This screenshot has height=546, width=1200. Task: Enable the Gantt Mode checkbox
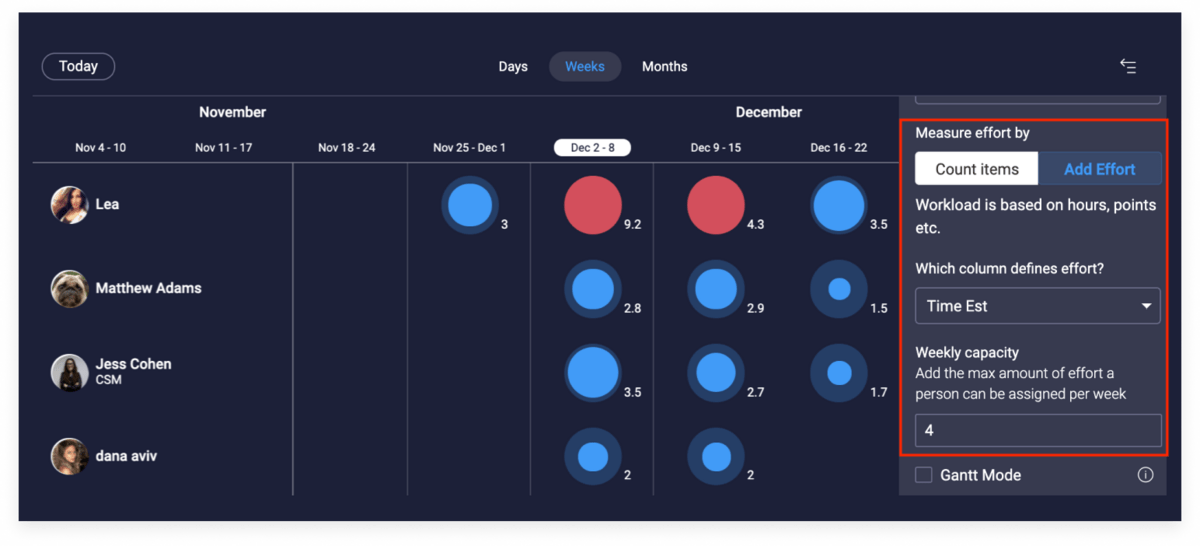924,475
